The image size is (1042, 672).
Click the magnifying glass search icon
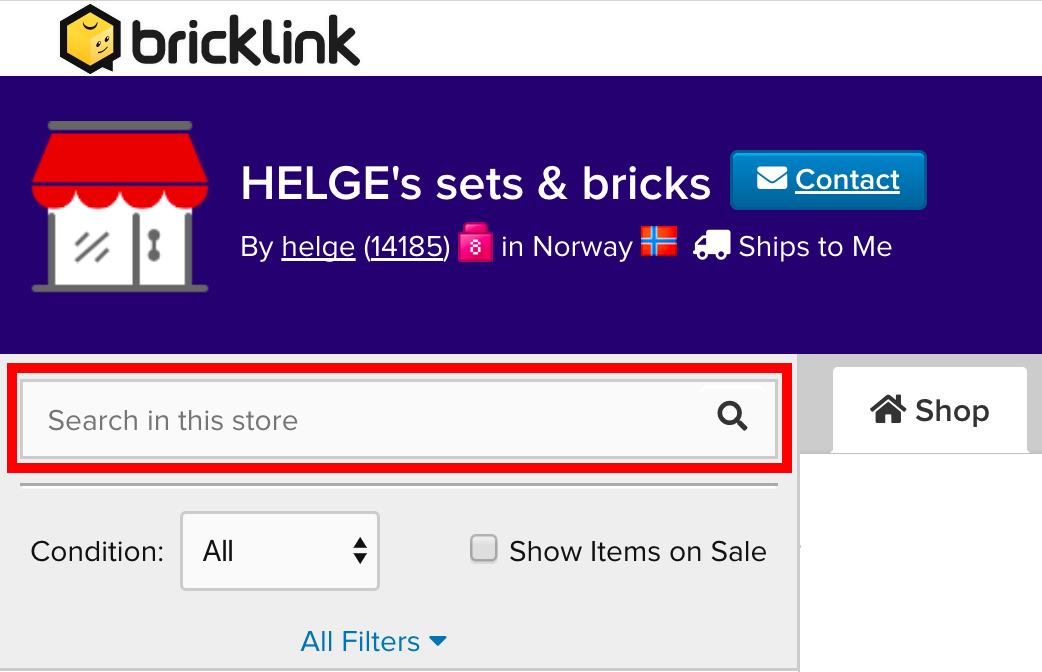click(x=732, y=417)
